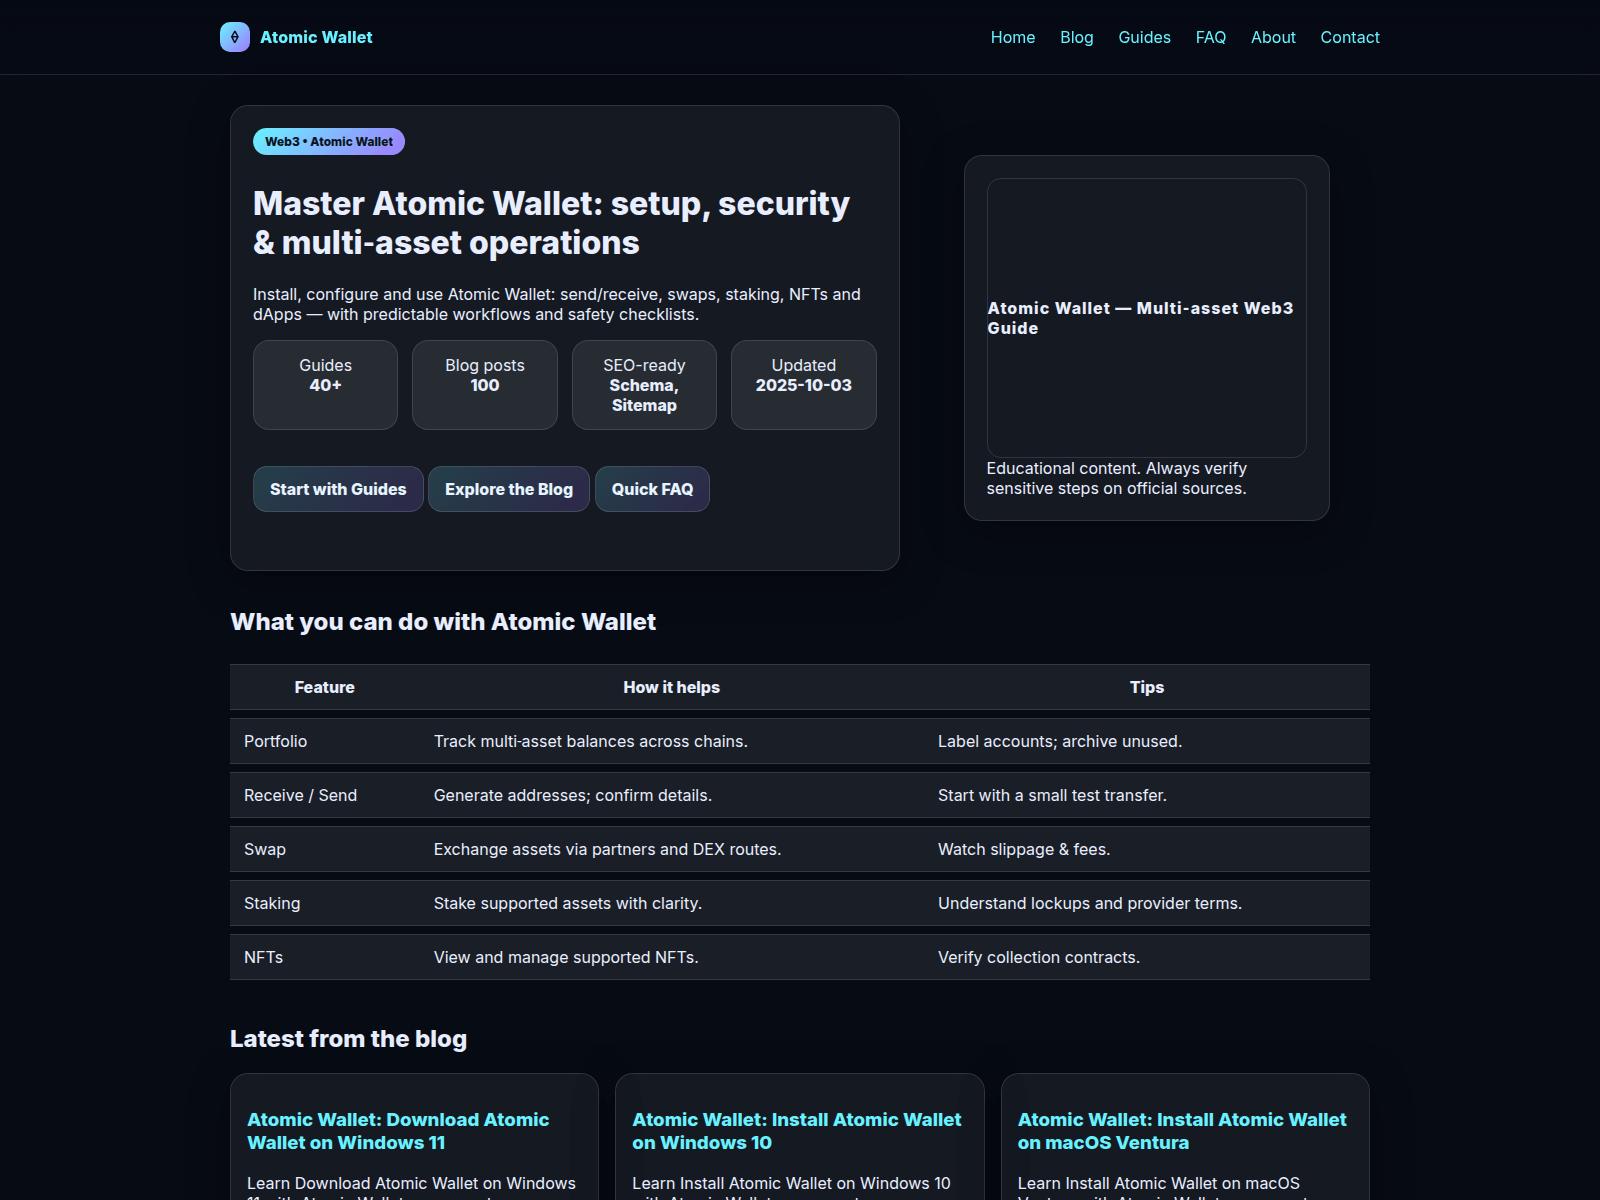Viewport: 1600px width, 1200px height.
Task: Click 'Stake supported assets with clarity.' cell
Action: pos(672,903)
